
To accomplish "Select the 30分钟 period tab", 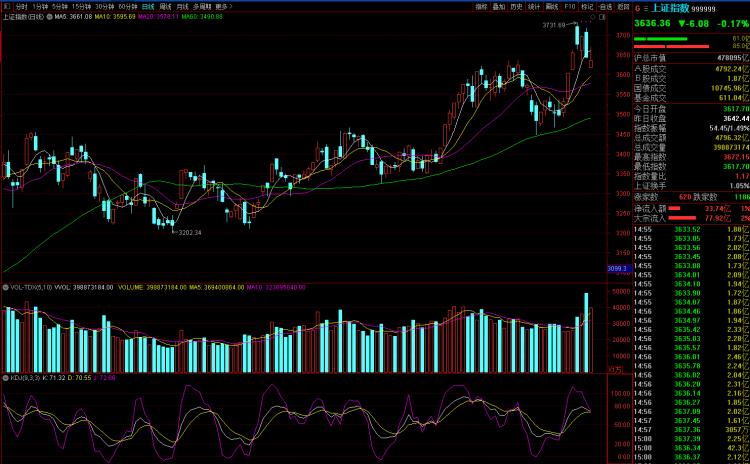I will [104, 7].
